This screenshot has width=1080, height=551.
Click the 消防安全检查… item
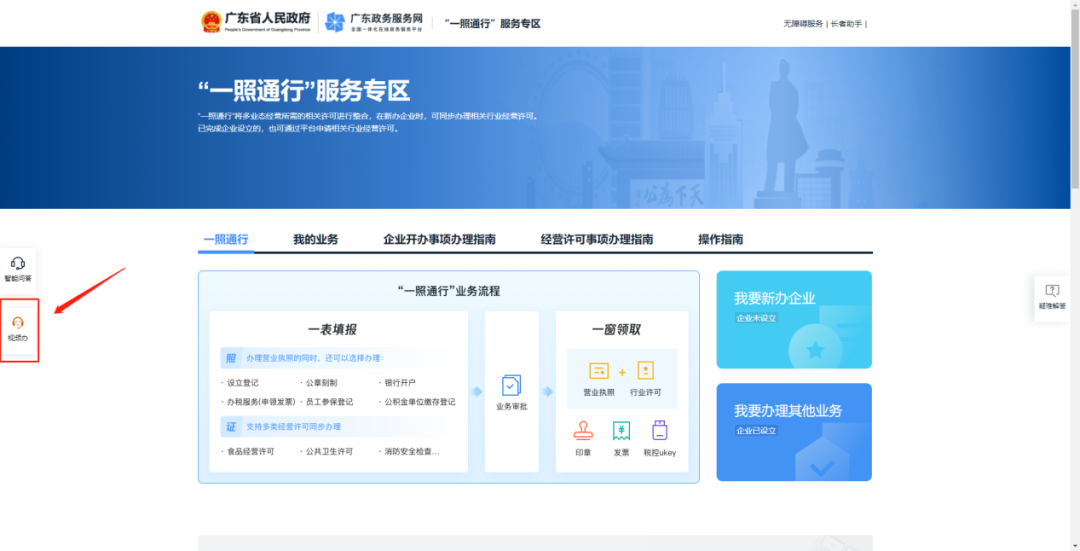(412, 452)
